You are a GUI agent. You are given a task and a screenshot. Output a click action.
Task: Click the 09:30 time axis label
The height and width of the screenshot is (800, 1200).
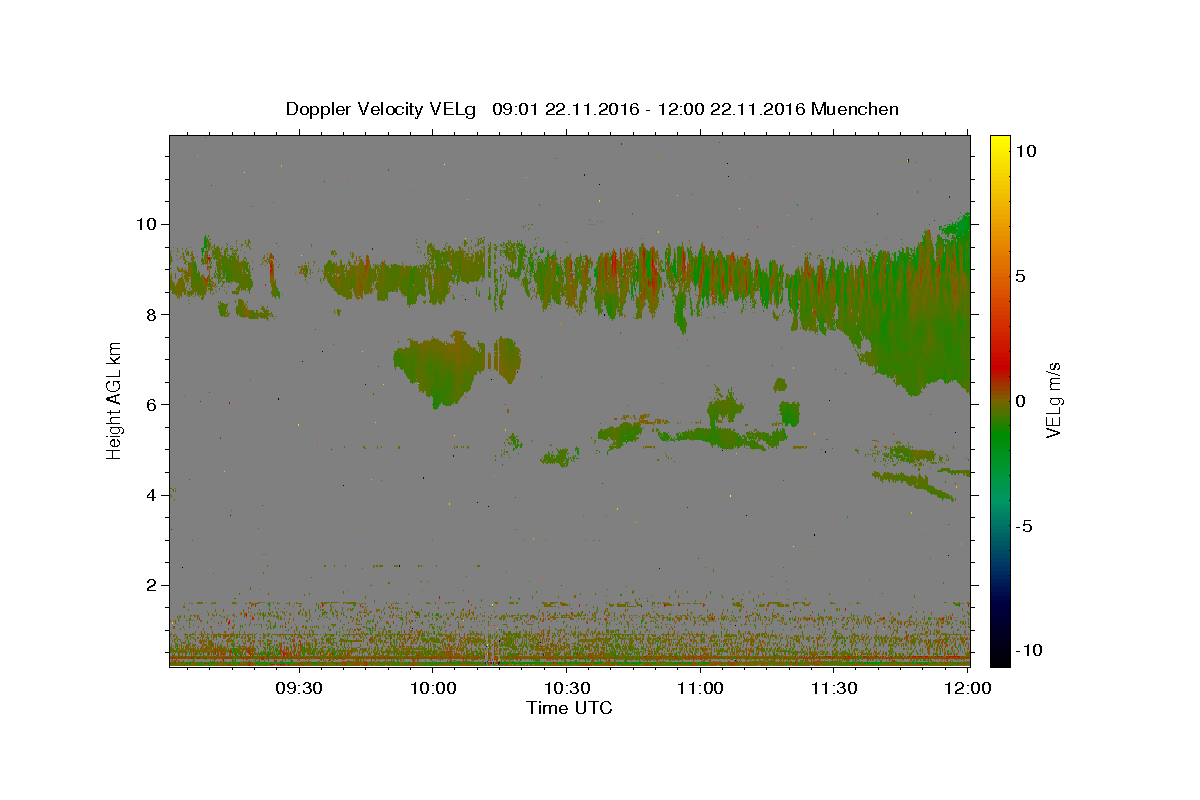[x=299, y=688]
